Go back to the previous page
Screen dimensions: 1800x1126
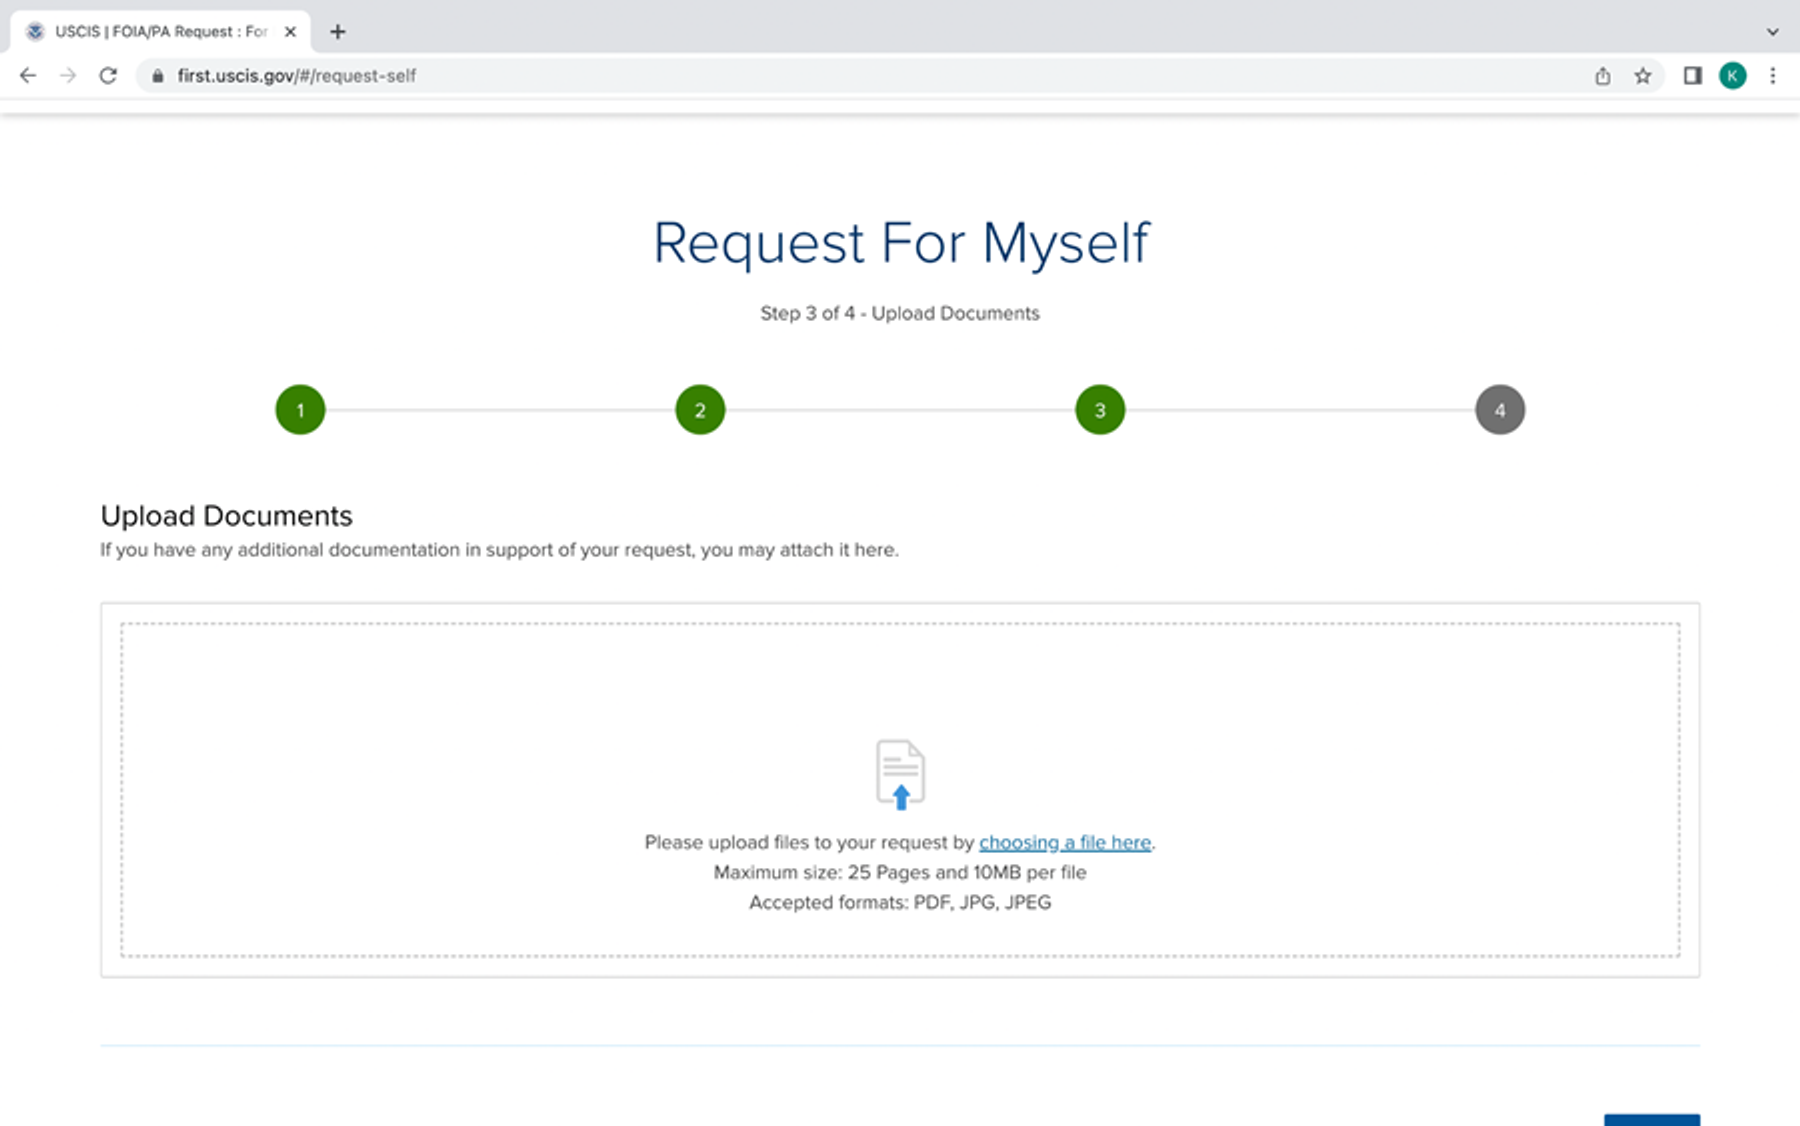[28, 76]
